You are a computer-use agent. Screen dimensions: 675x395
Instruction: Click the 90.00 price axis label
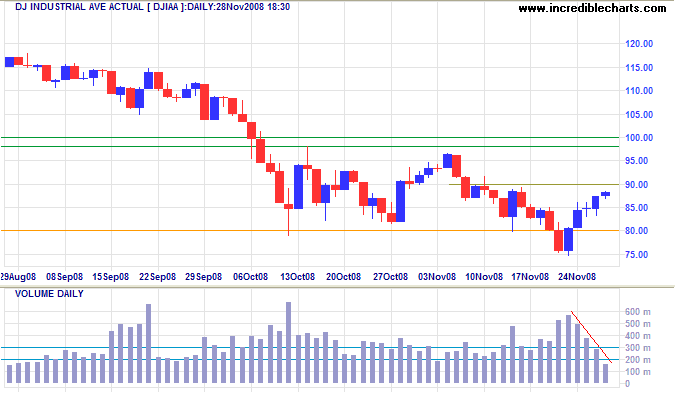637,185
